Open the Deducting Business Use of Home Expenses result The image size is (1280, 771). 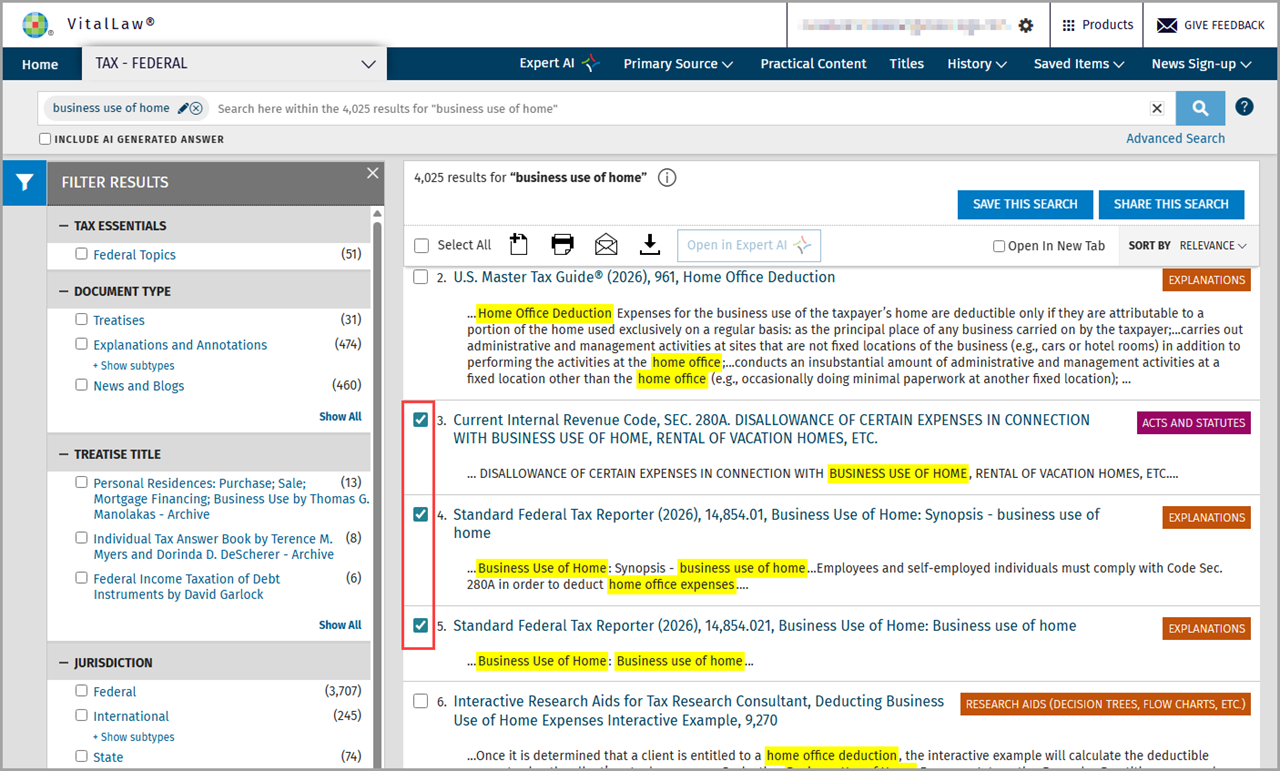point(698,710)
